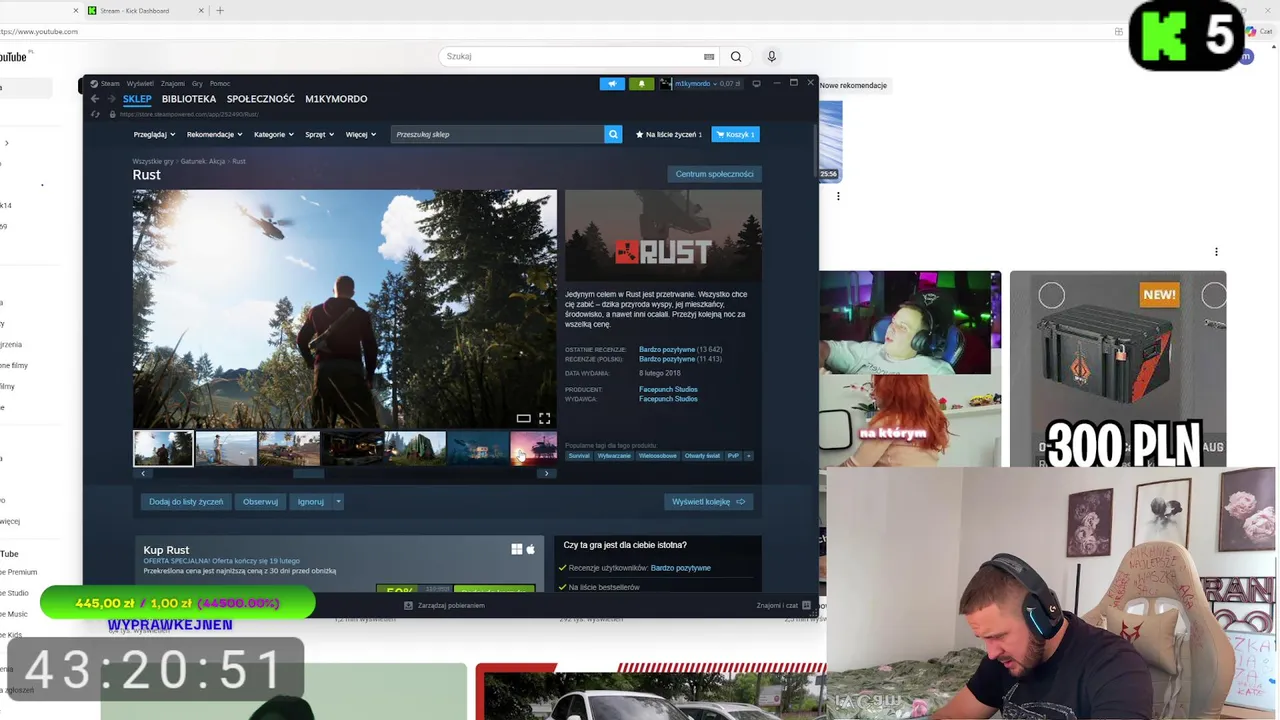Open the Znajomi menu in Steam
Image resolution: width=1280 pixels, height=720 pixels.
point(172,84)
